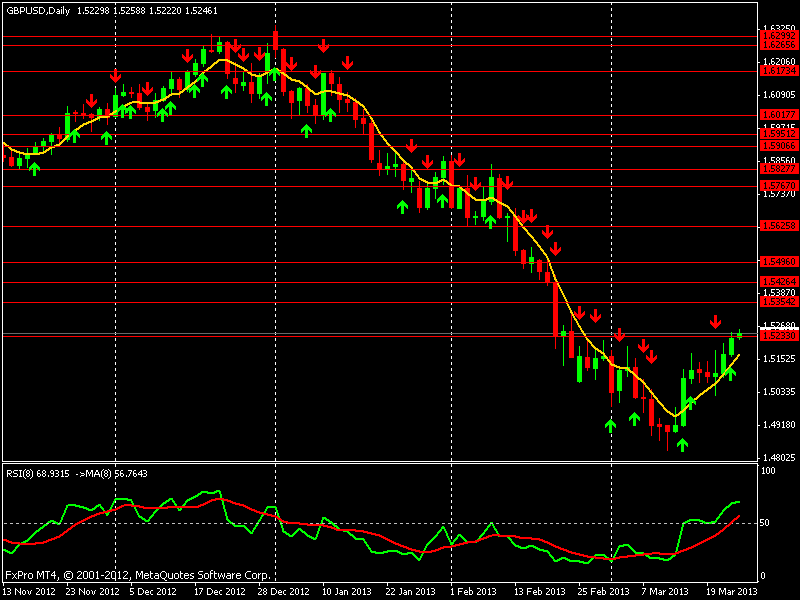The image size is (800, 600).
Task: Select the 5 Dec 2012 date label
Action: 153,592
